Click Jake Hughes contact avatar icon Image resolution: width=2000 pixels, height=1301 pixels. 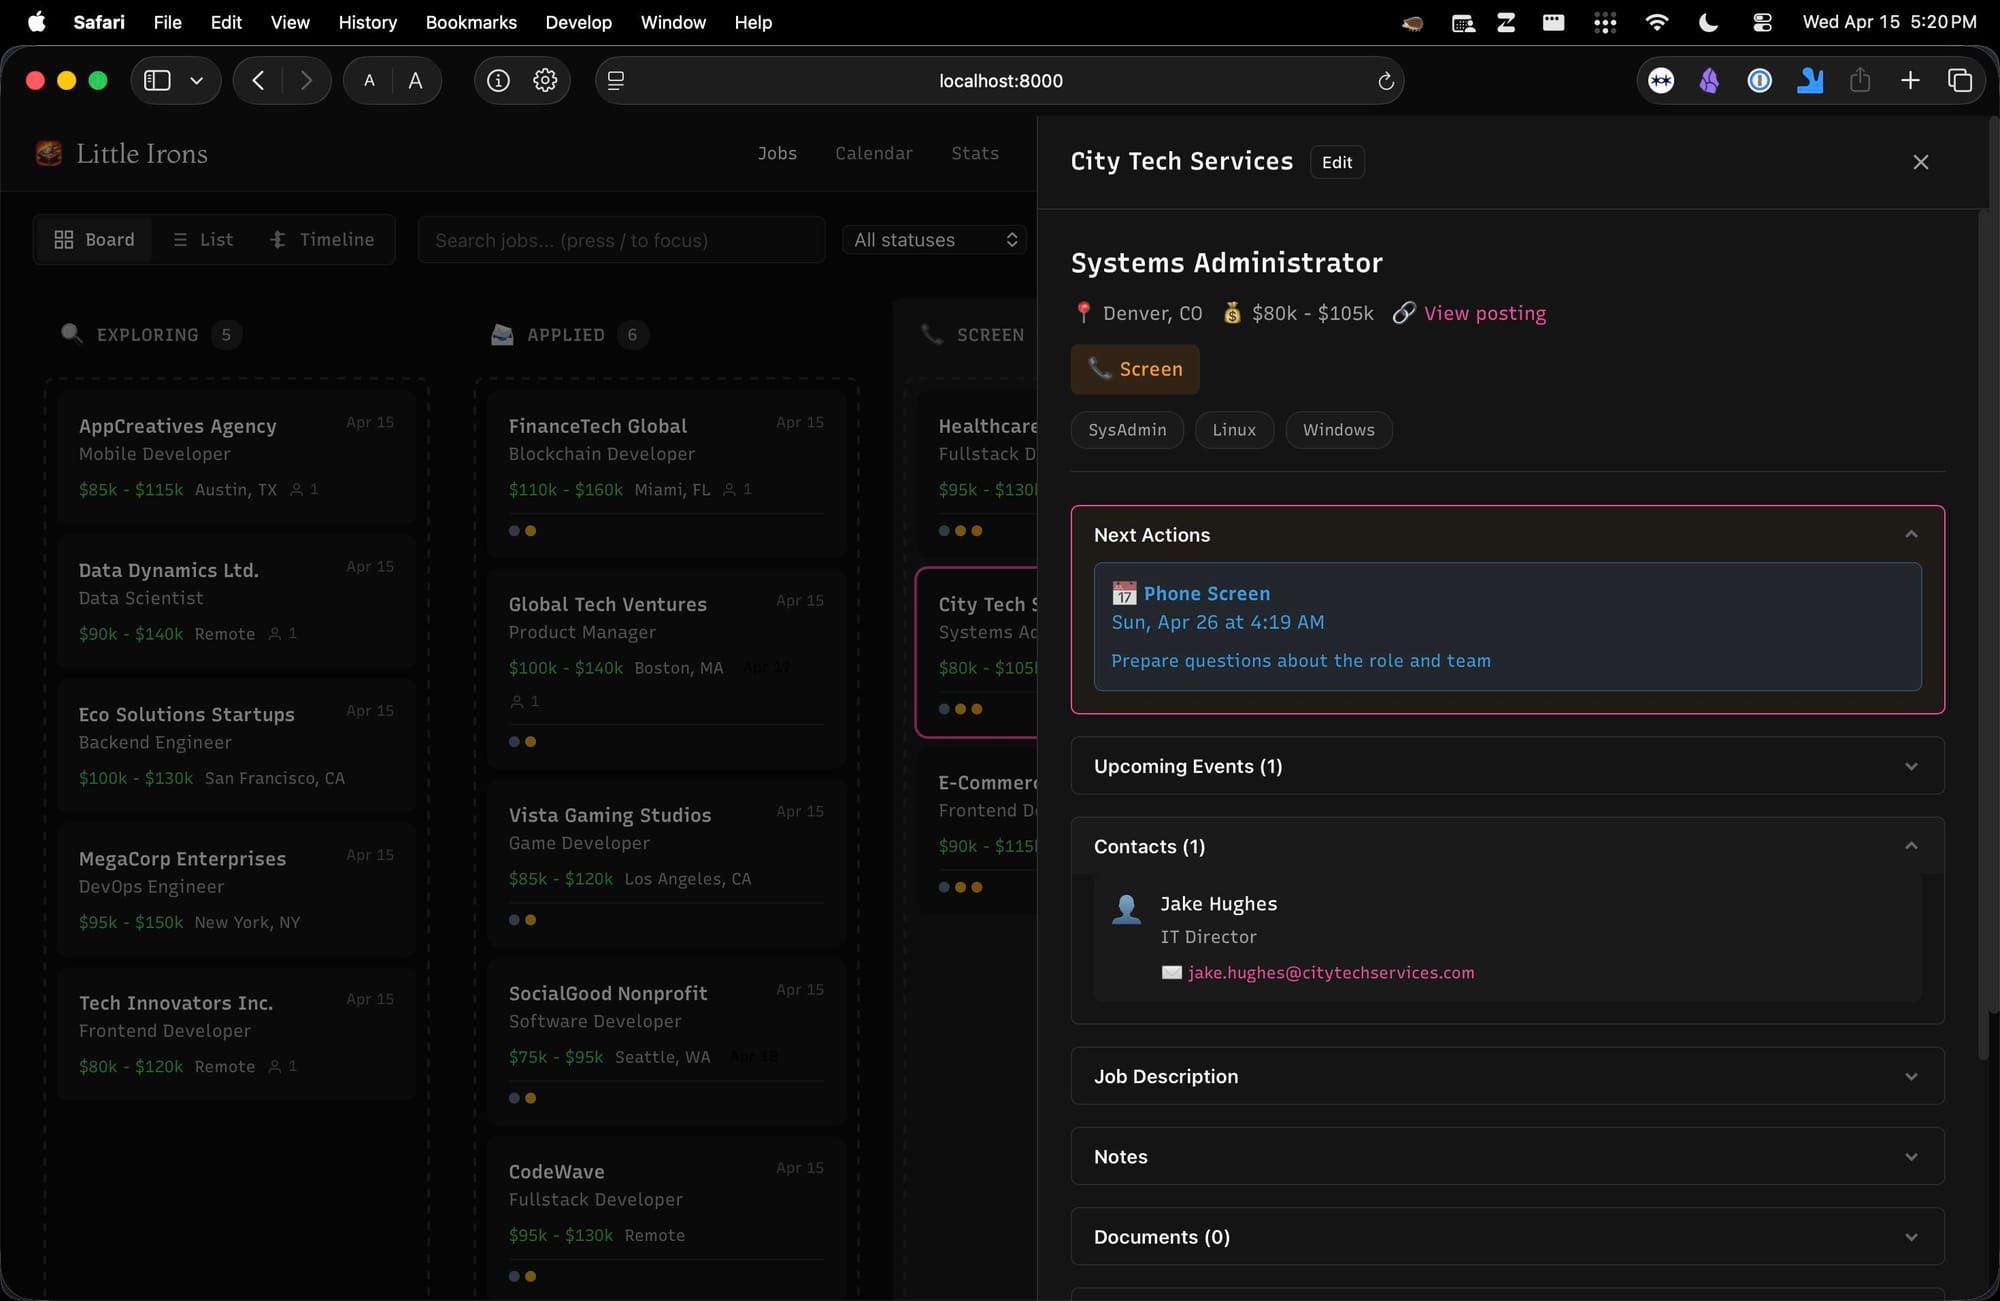1127,908
